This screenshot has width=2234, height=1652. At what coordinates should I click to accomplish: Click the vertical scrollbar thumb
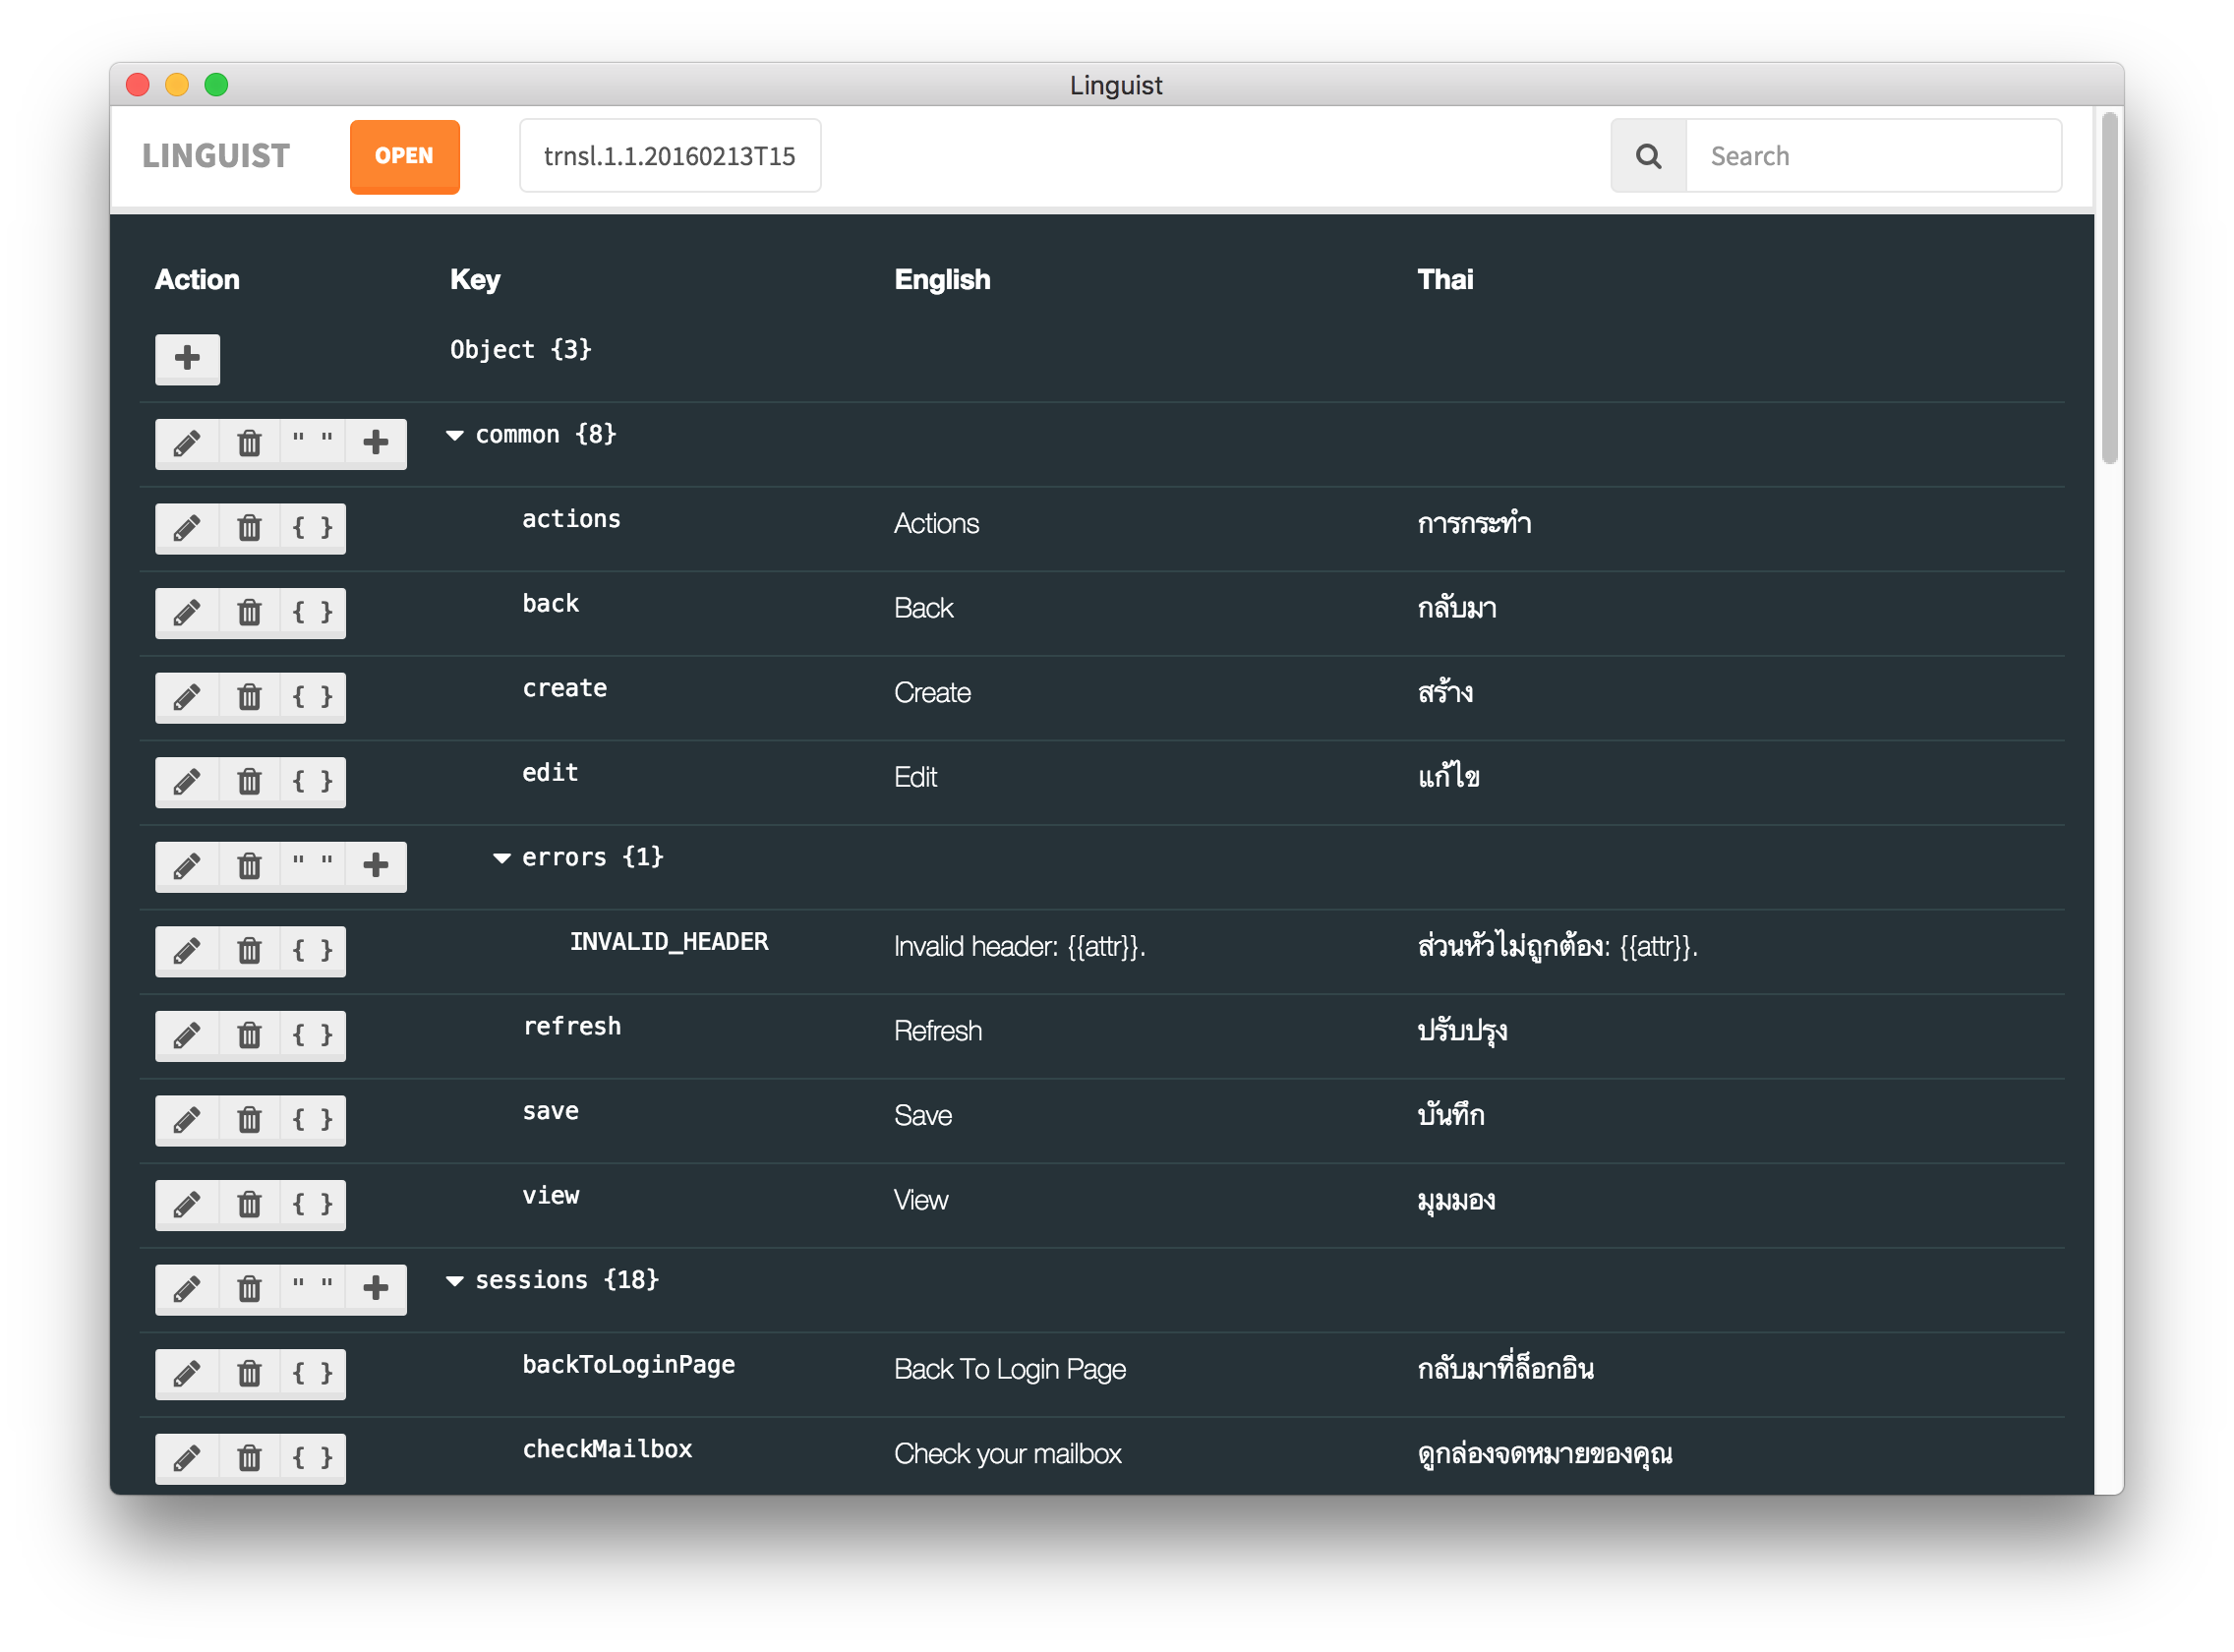[2109, 288]
